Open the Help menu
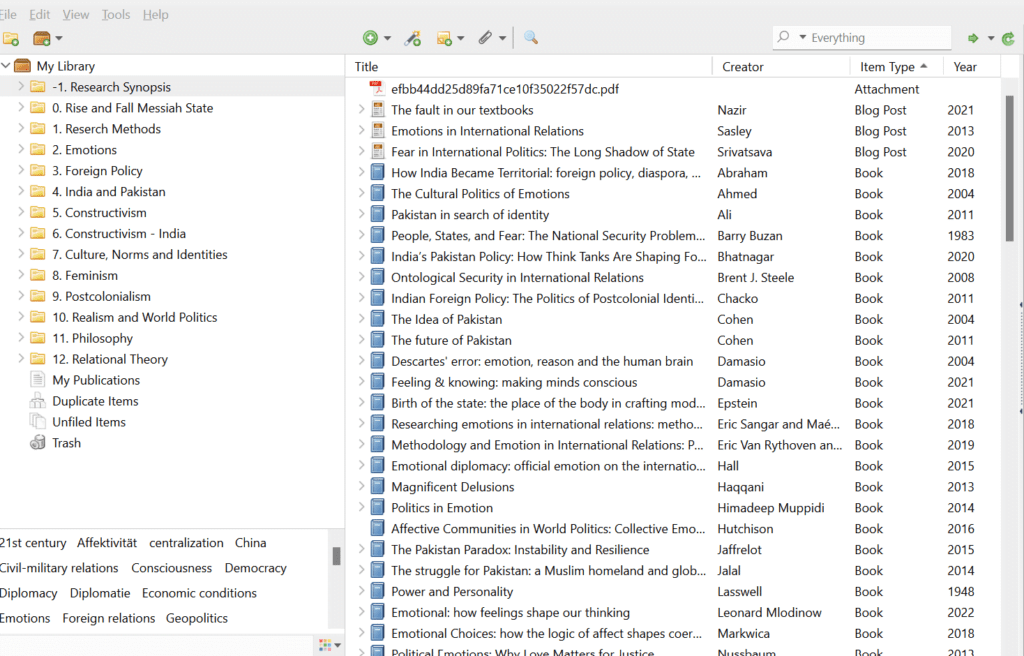This screenshot has width=1024, height=656. tap(155, 14)
